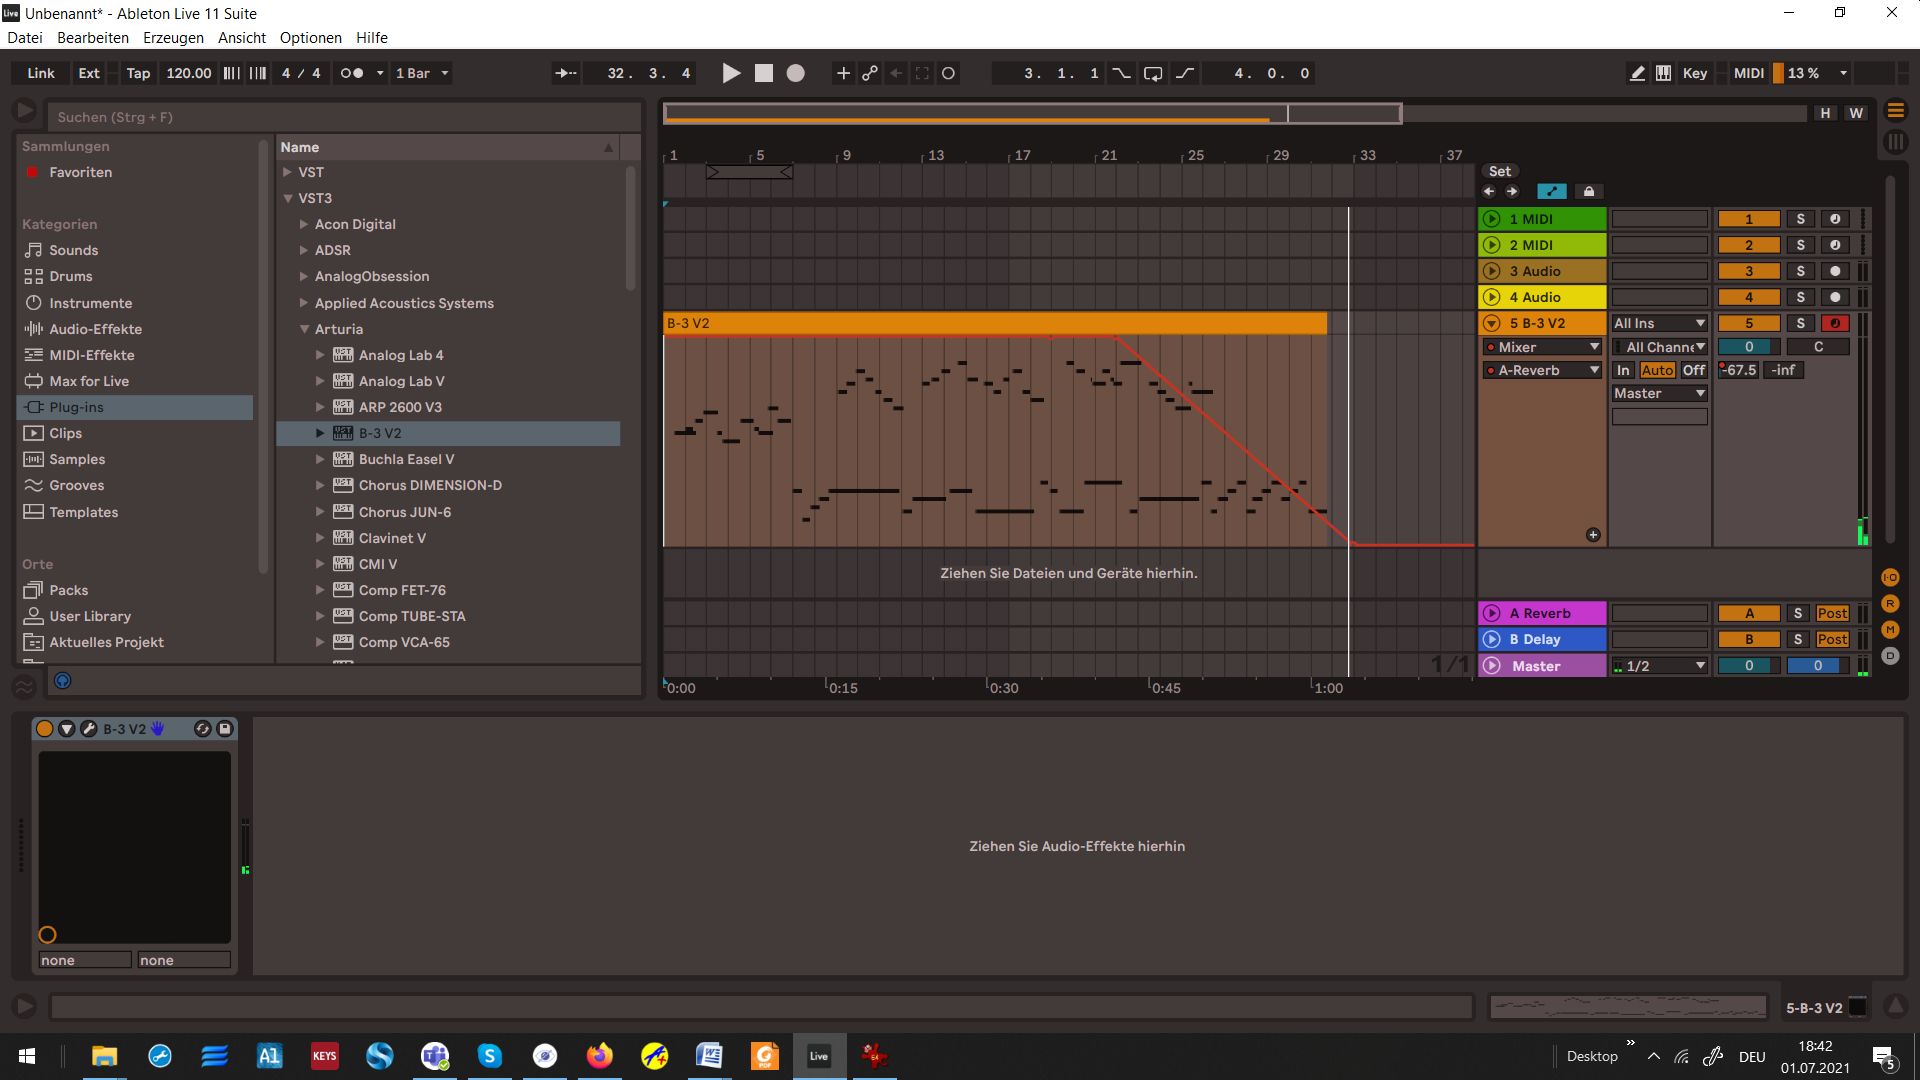Select Sounds category in browser
The height and width of the screenshot is (1080, 1920).
tap(74, 250)
